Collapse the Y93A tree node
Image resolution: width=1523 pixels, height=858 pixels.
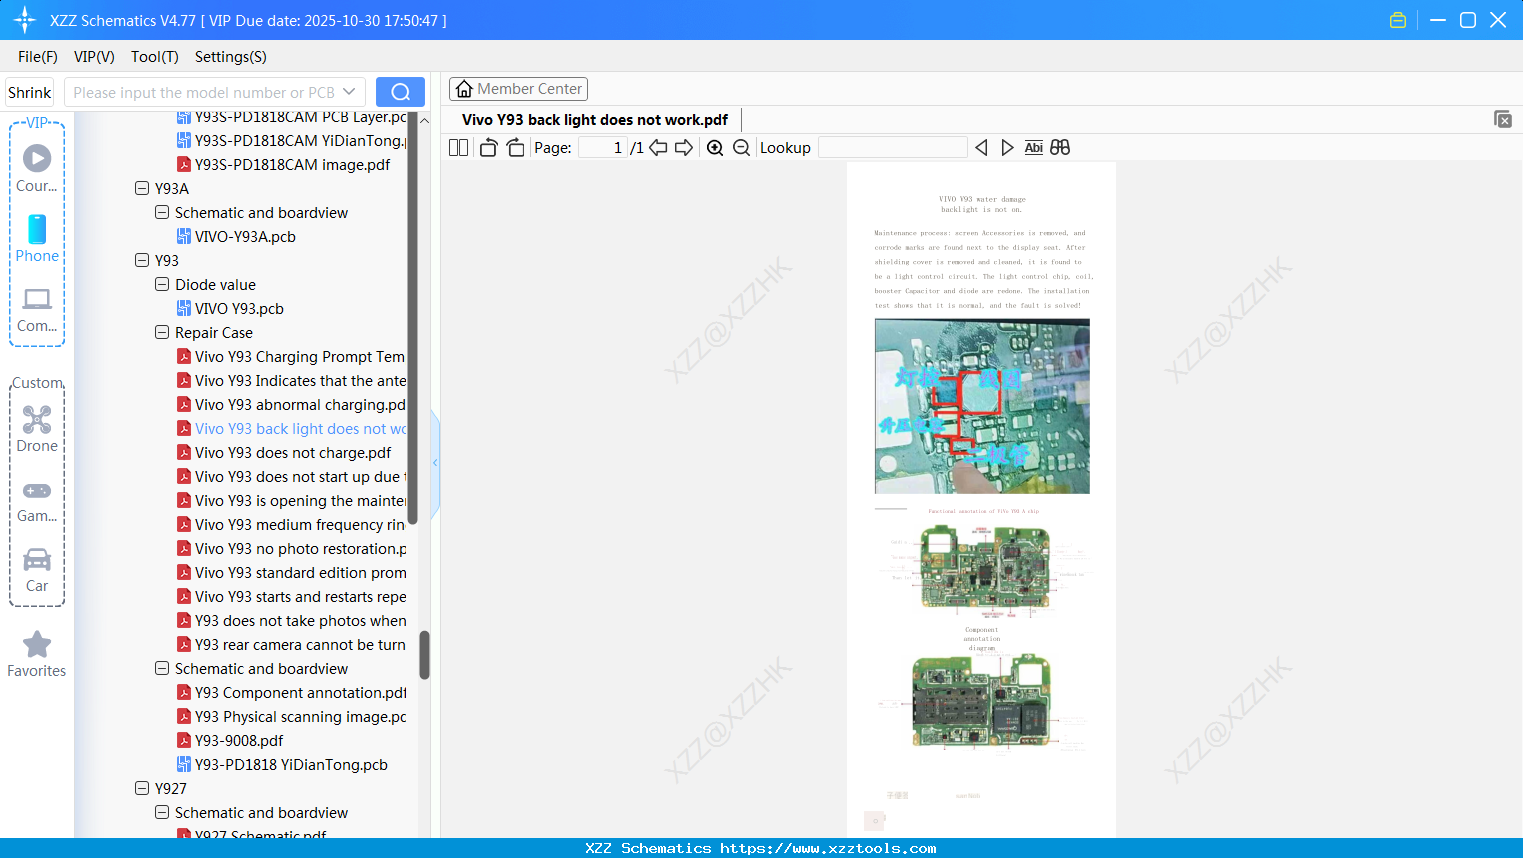pos(142,188)
